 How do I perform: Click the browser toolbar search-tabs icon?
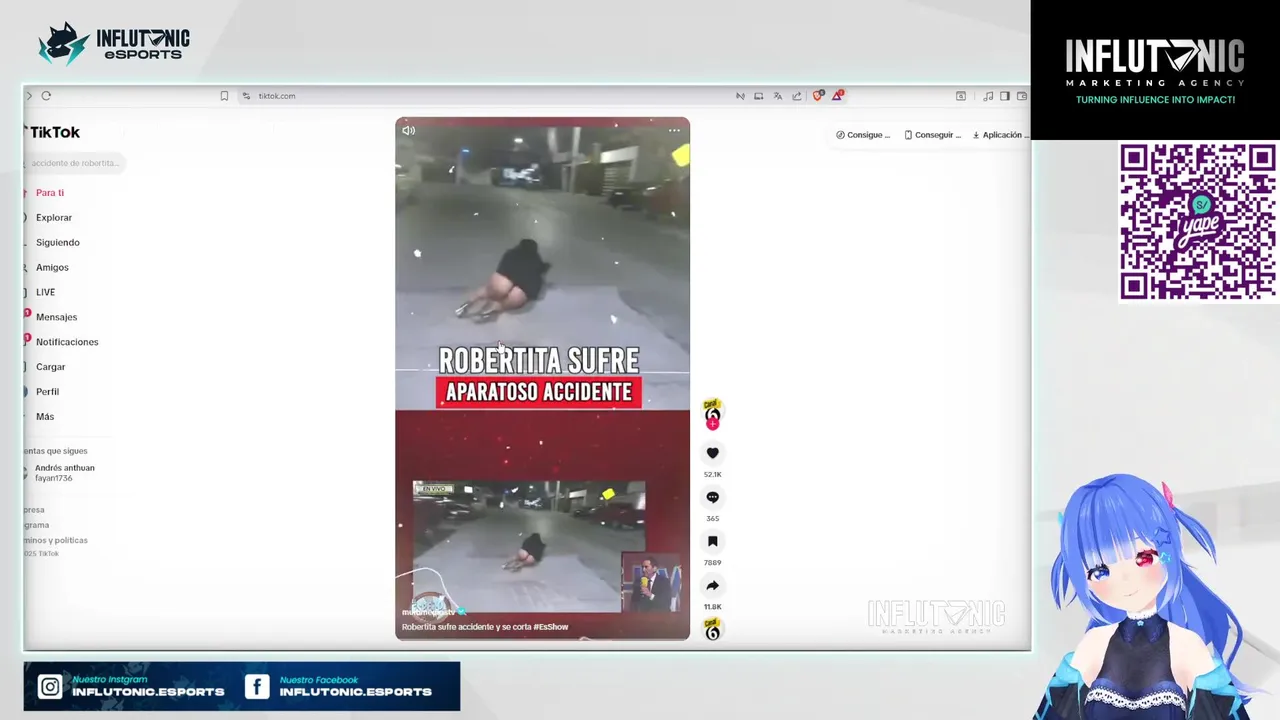(961, 96)
